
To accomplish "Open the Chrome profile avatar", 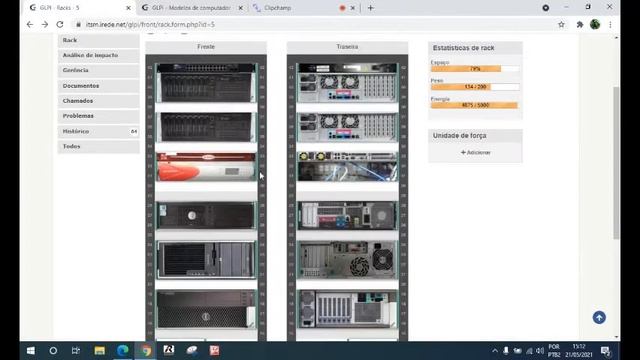I will (x=595, y=24).
